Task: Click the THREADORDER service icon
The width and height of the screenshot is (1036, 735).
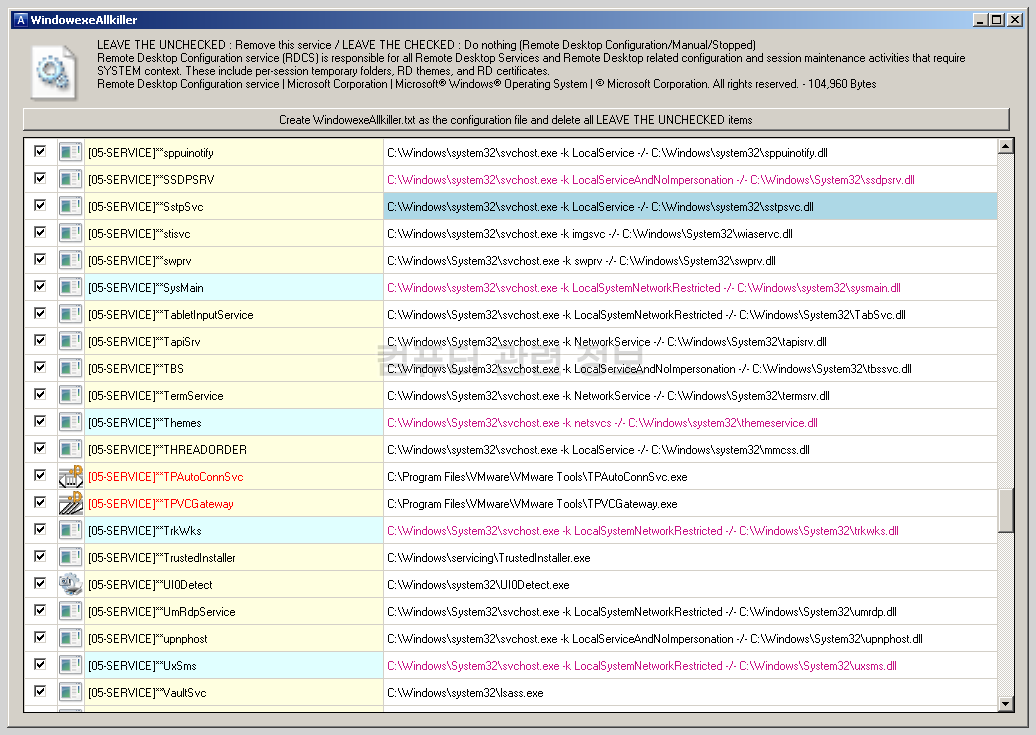Action: pyautogui.click(x=70, y=449)
